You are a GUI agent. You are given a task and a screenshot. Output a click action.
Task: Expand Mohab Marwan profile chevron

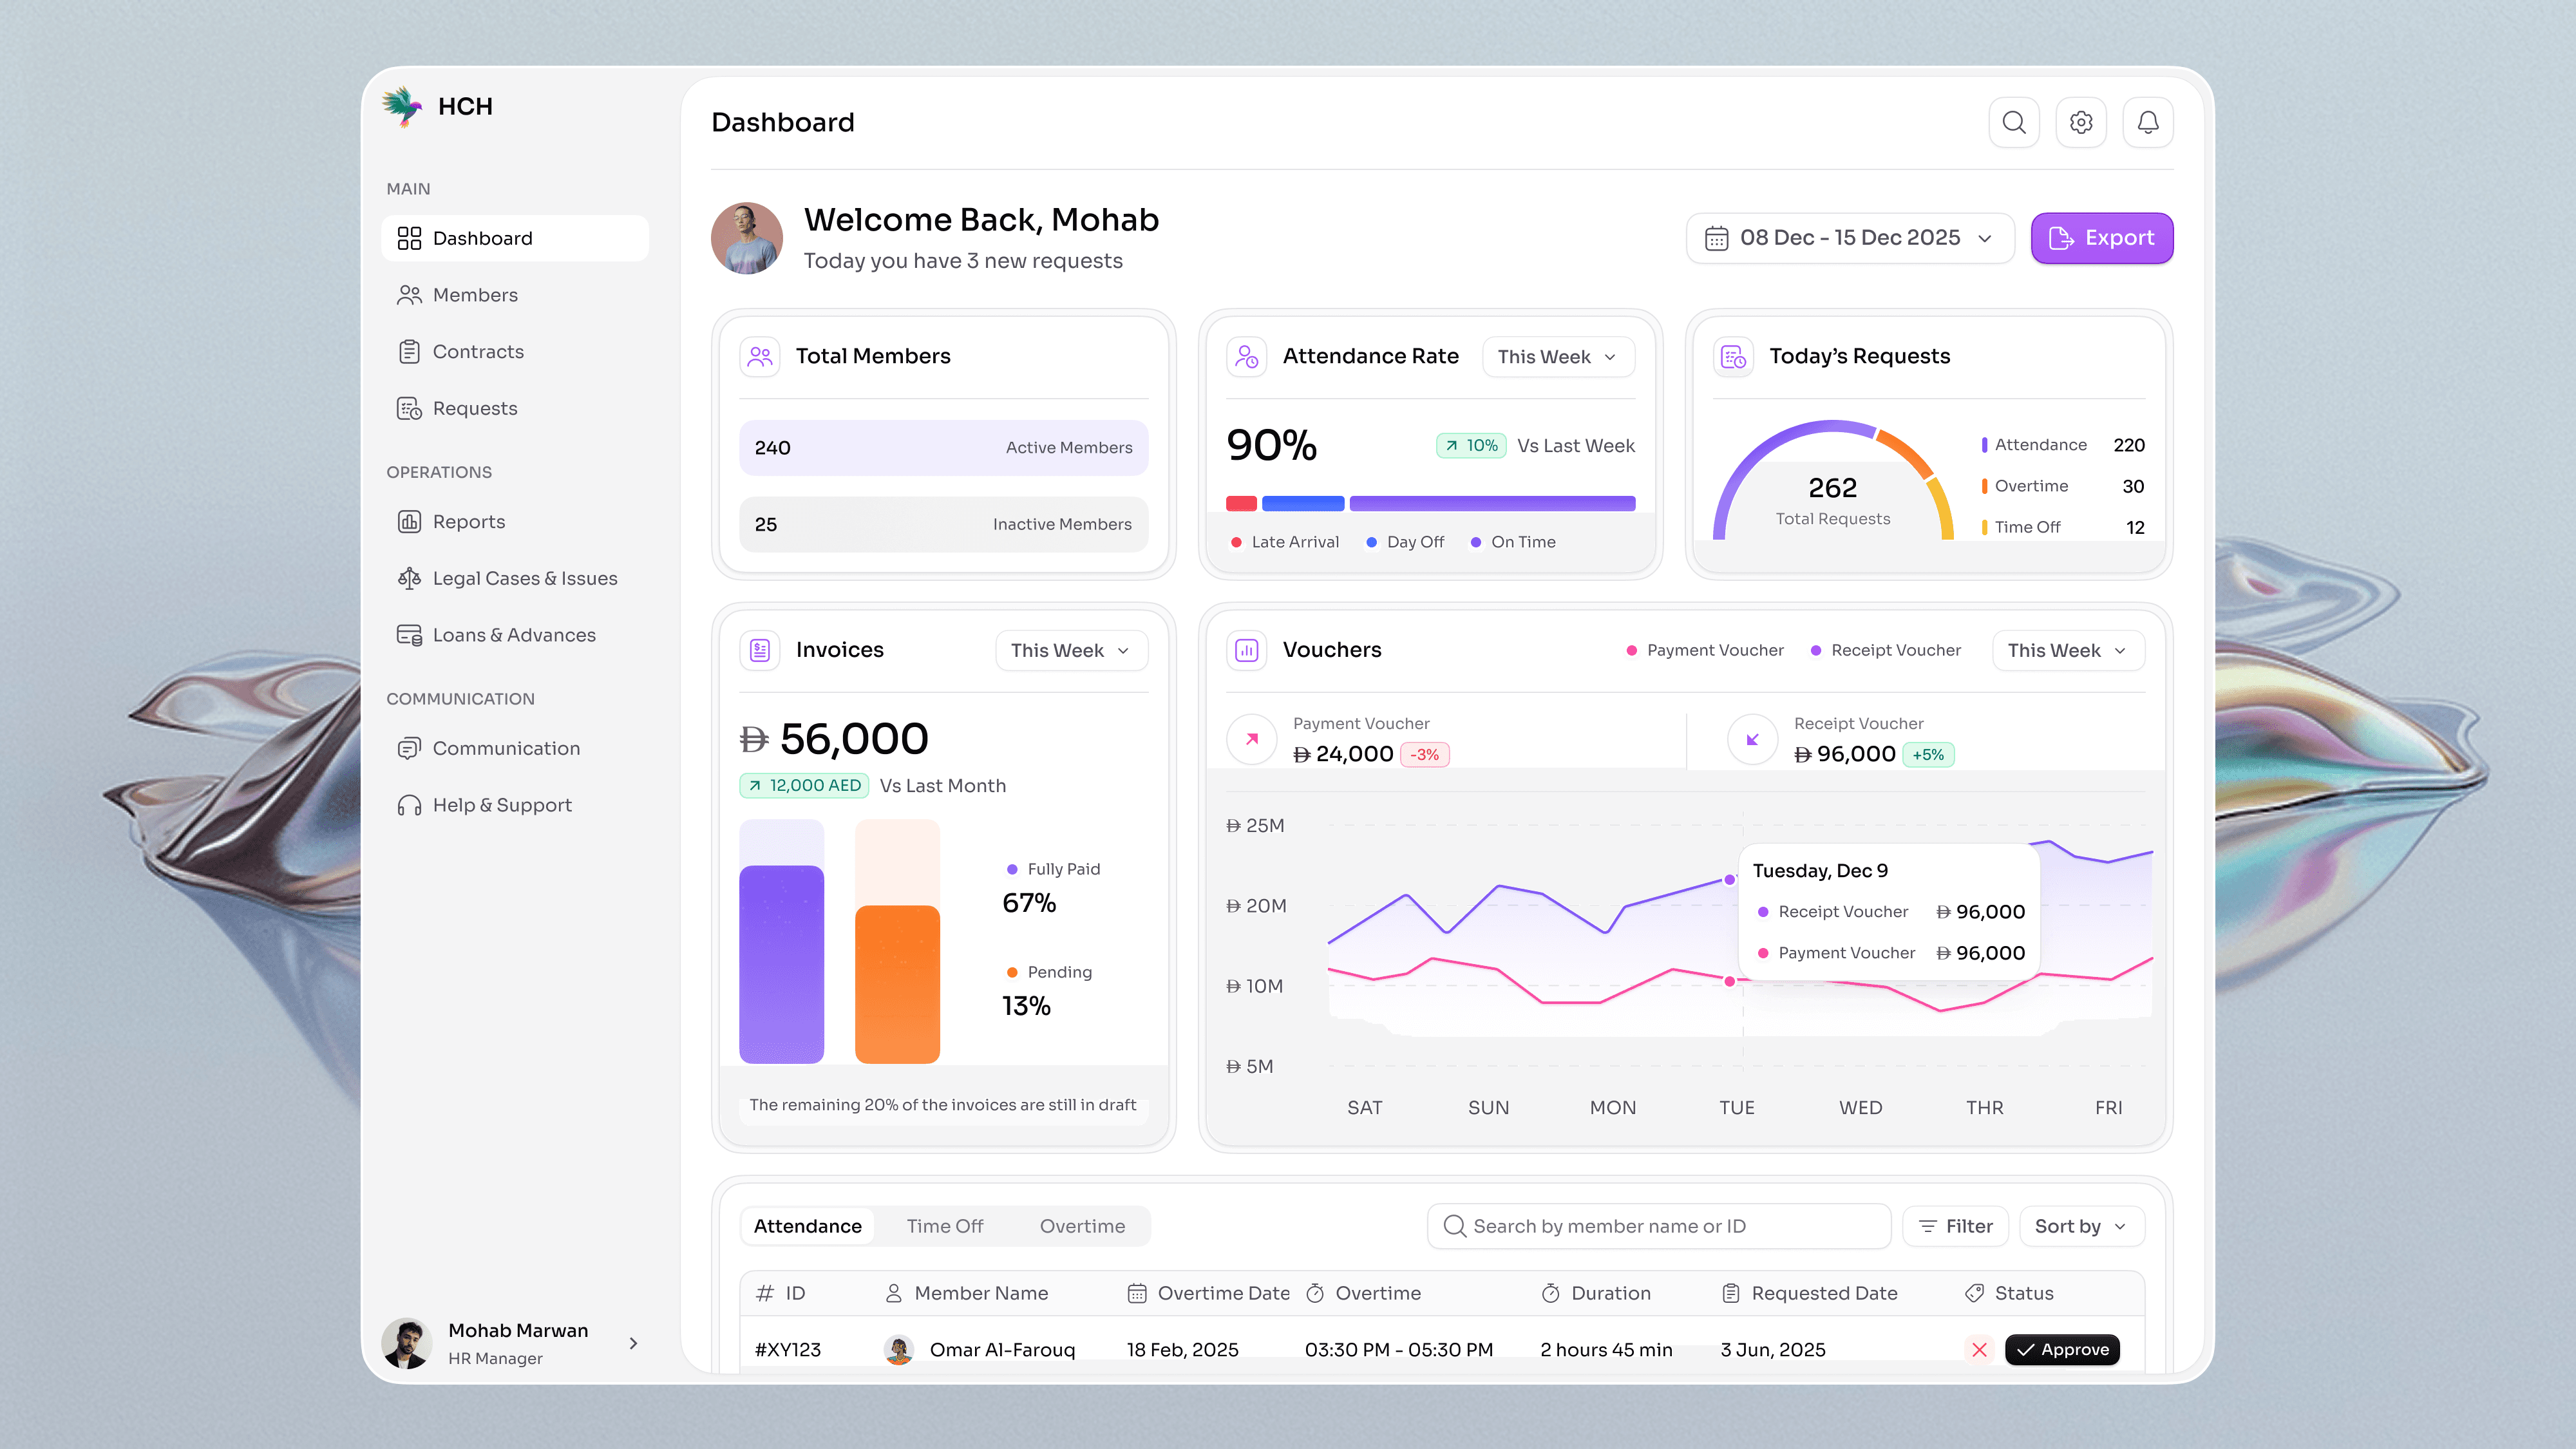pos(633,1343)
